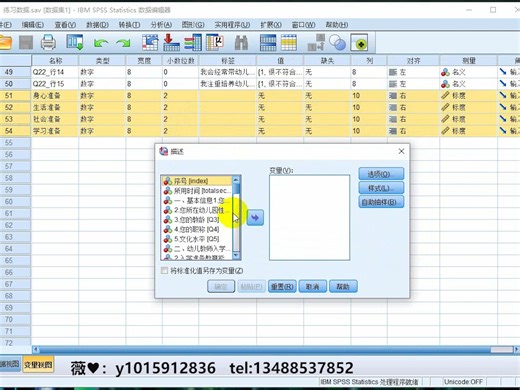Click the green Undo arrow
The width and height of the screenshot is (520, 390).
coord(101,43)
